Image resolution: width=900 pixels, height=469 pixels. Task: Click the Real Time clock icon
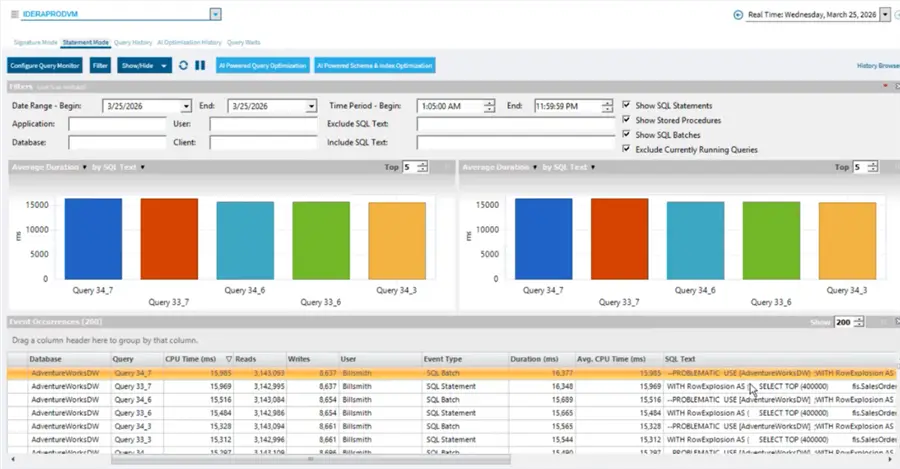738,15
